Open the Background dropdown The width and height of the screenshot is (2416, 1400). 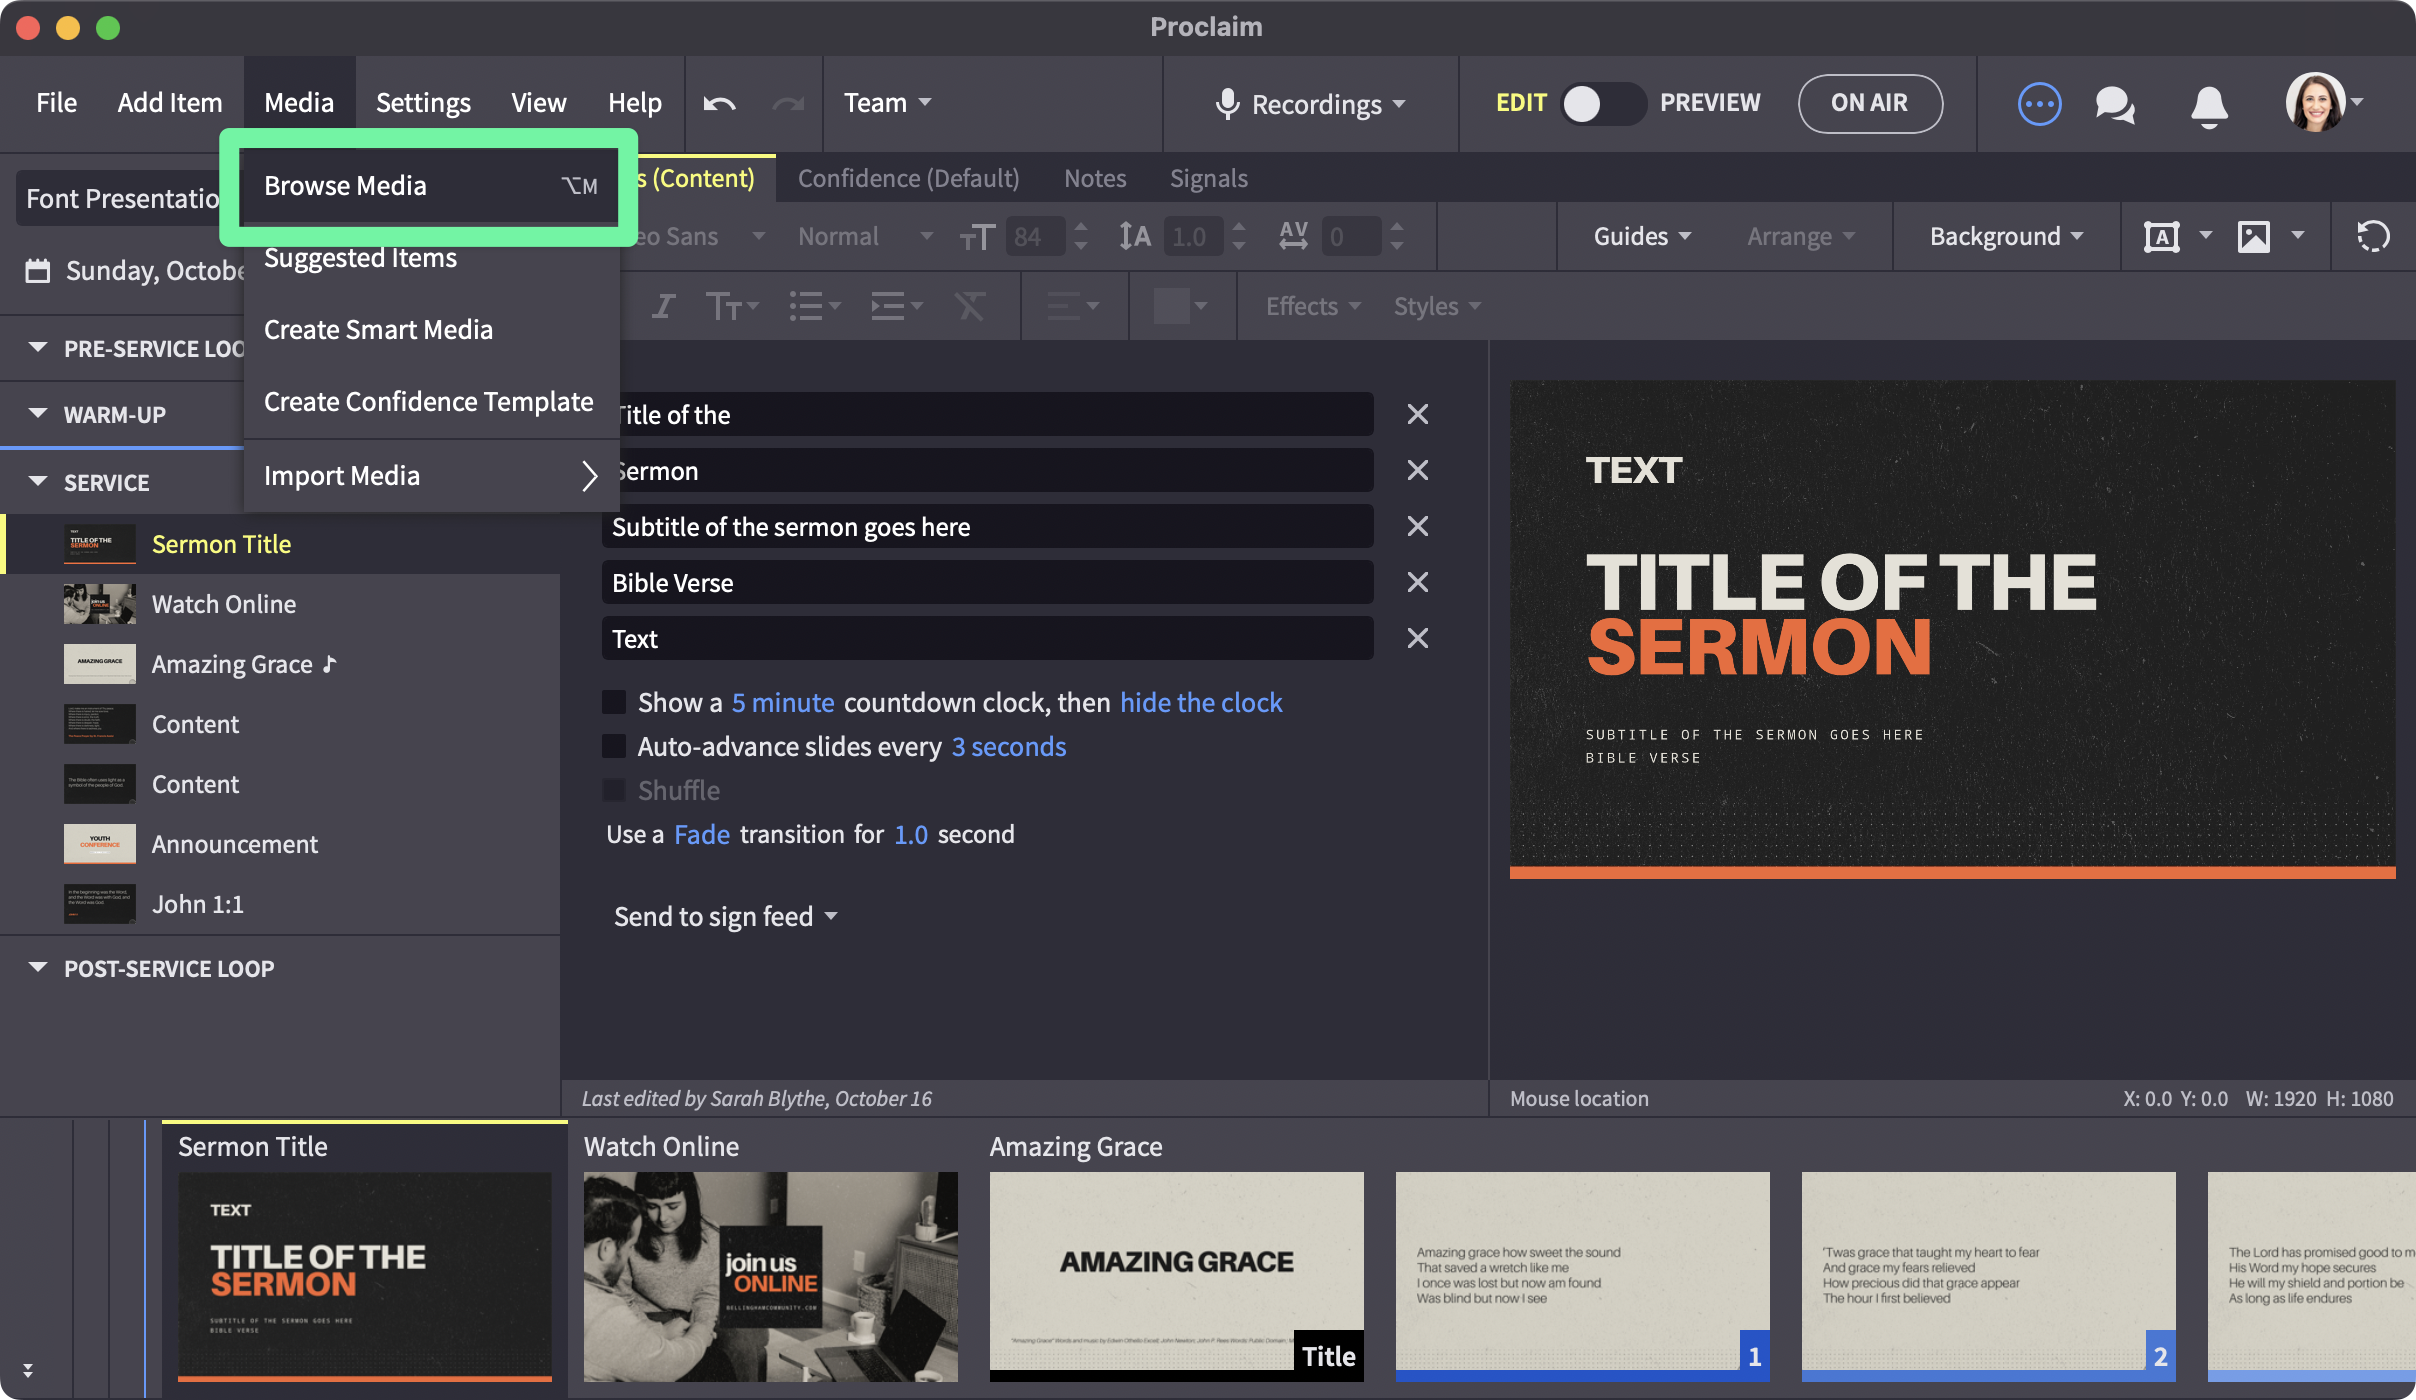pos(2006,237)
